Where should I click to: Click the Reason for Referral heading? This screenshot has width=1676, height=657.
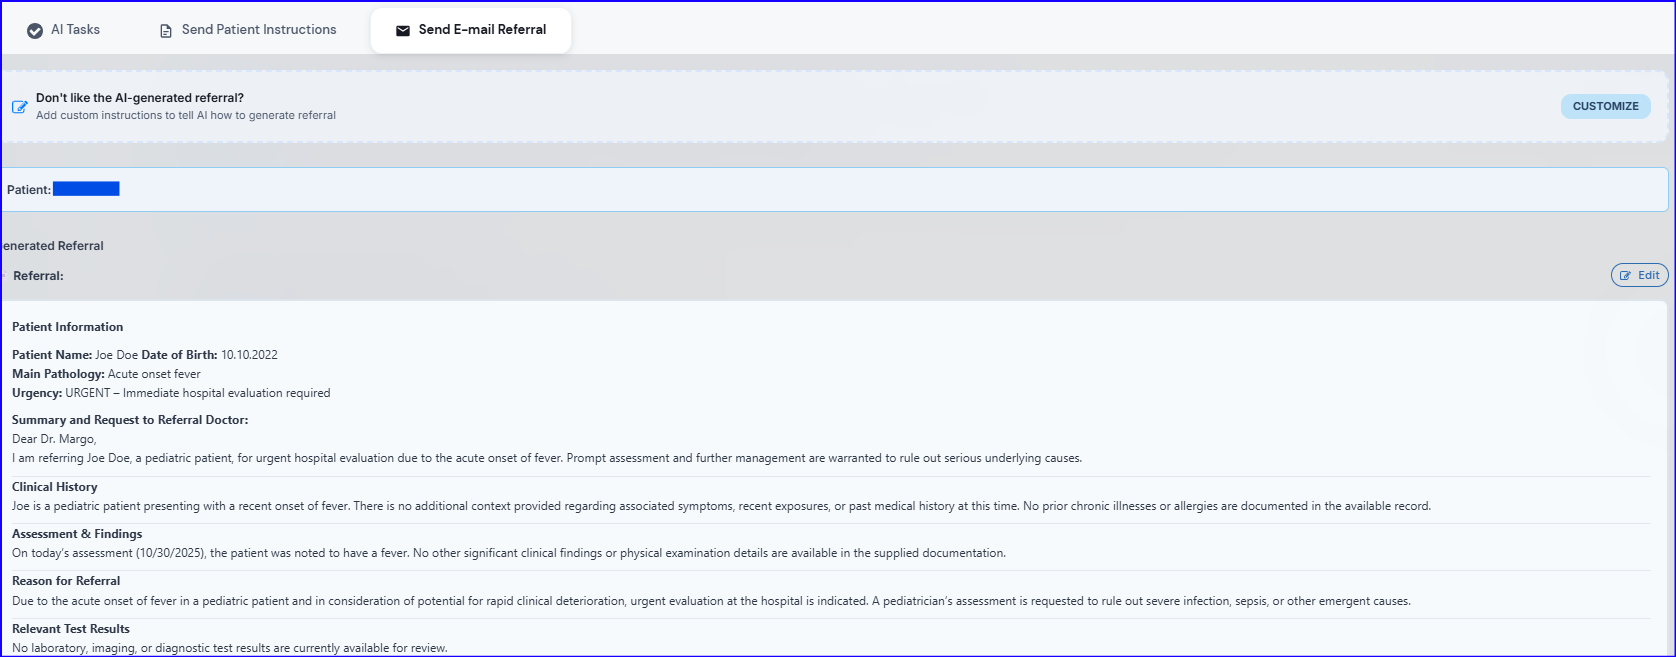coord(66,581)
